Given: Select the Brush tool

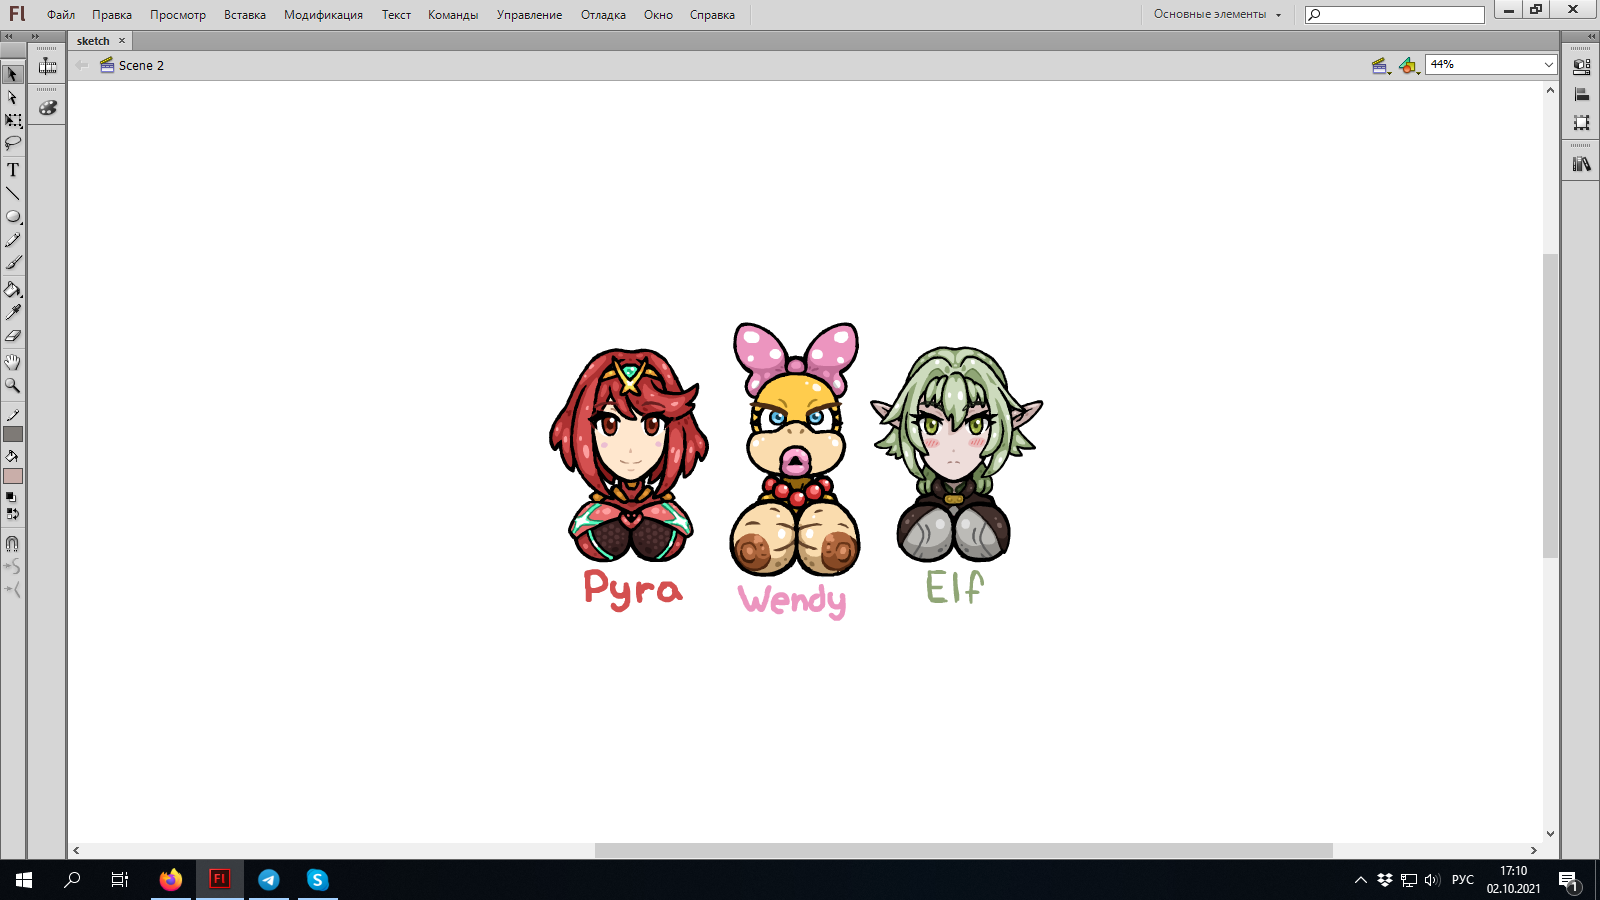Looking at the screenshot, I should (x=13, y=263).
